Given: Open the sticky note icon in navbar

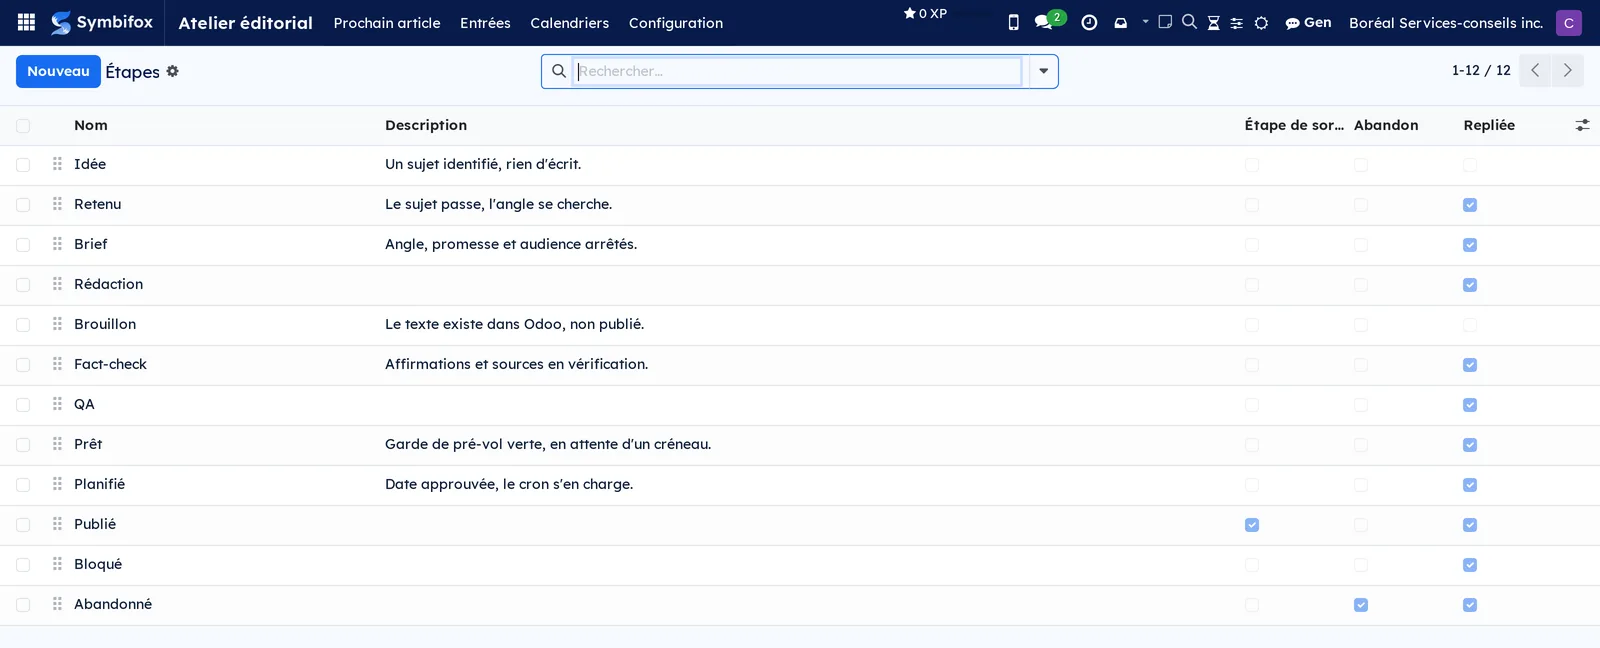Looking at the screenshot, I should [1165, 21].
